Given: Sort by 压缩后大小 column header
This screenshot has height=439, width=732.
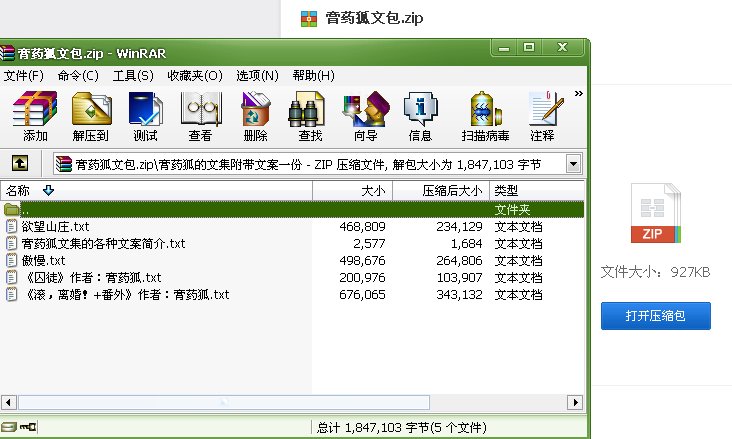Looking at the screenshot, I should tap(441, 191).
